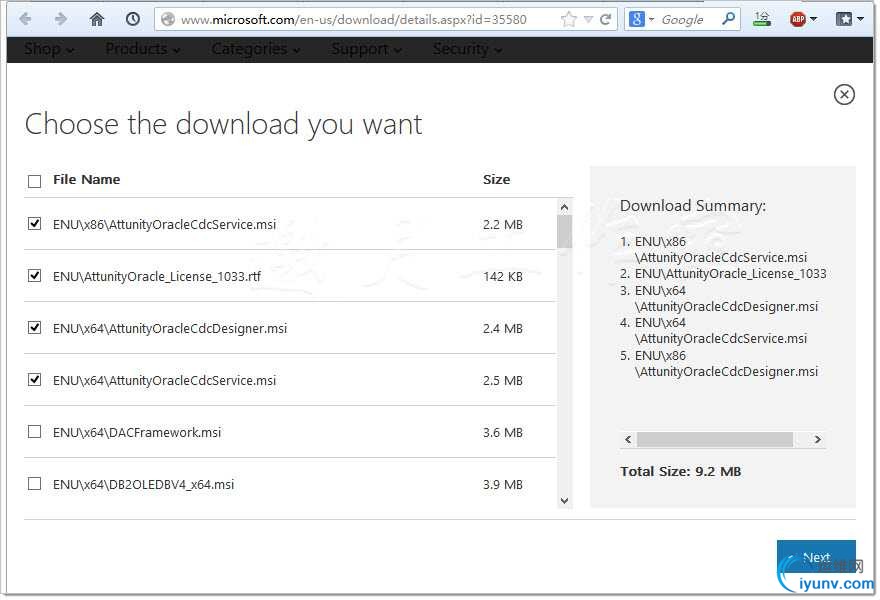
Task: Check ENU\x64\DB2OLEDBV4_x64.msi
Action: click(x=34, y=483)
